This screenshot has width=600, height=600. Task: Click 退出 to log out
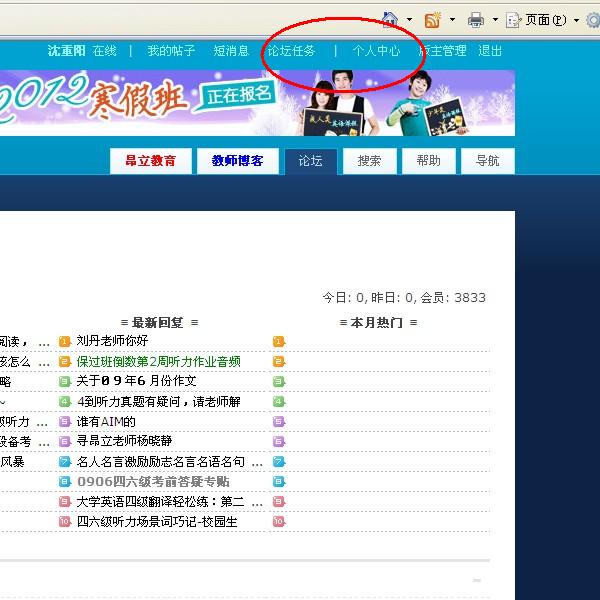point(490,51)
